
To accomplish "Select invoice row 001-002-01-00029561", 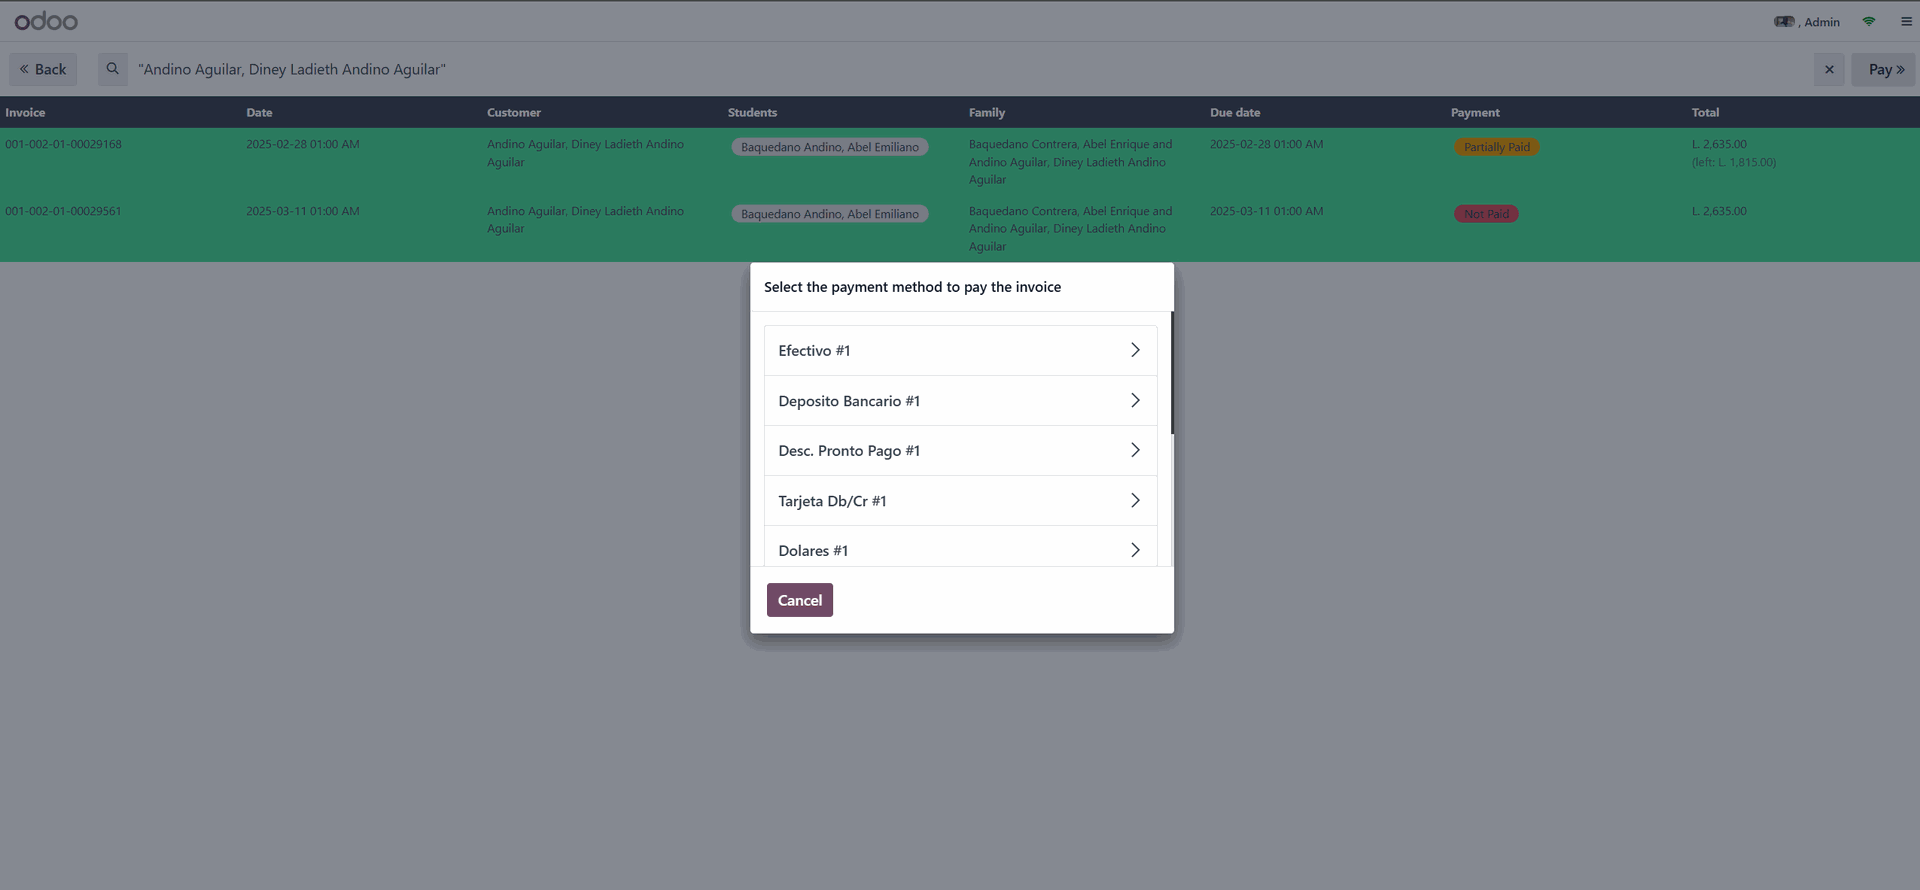I will (63, 212).
